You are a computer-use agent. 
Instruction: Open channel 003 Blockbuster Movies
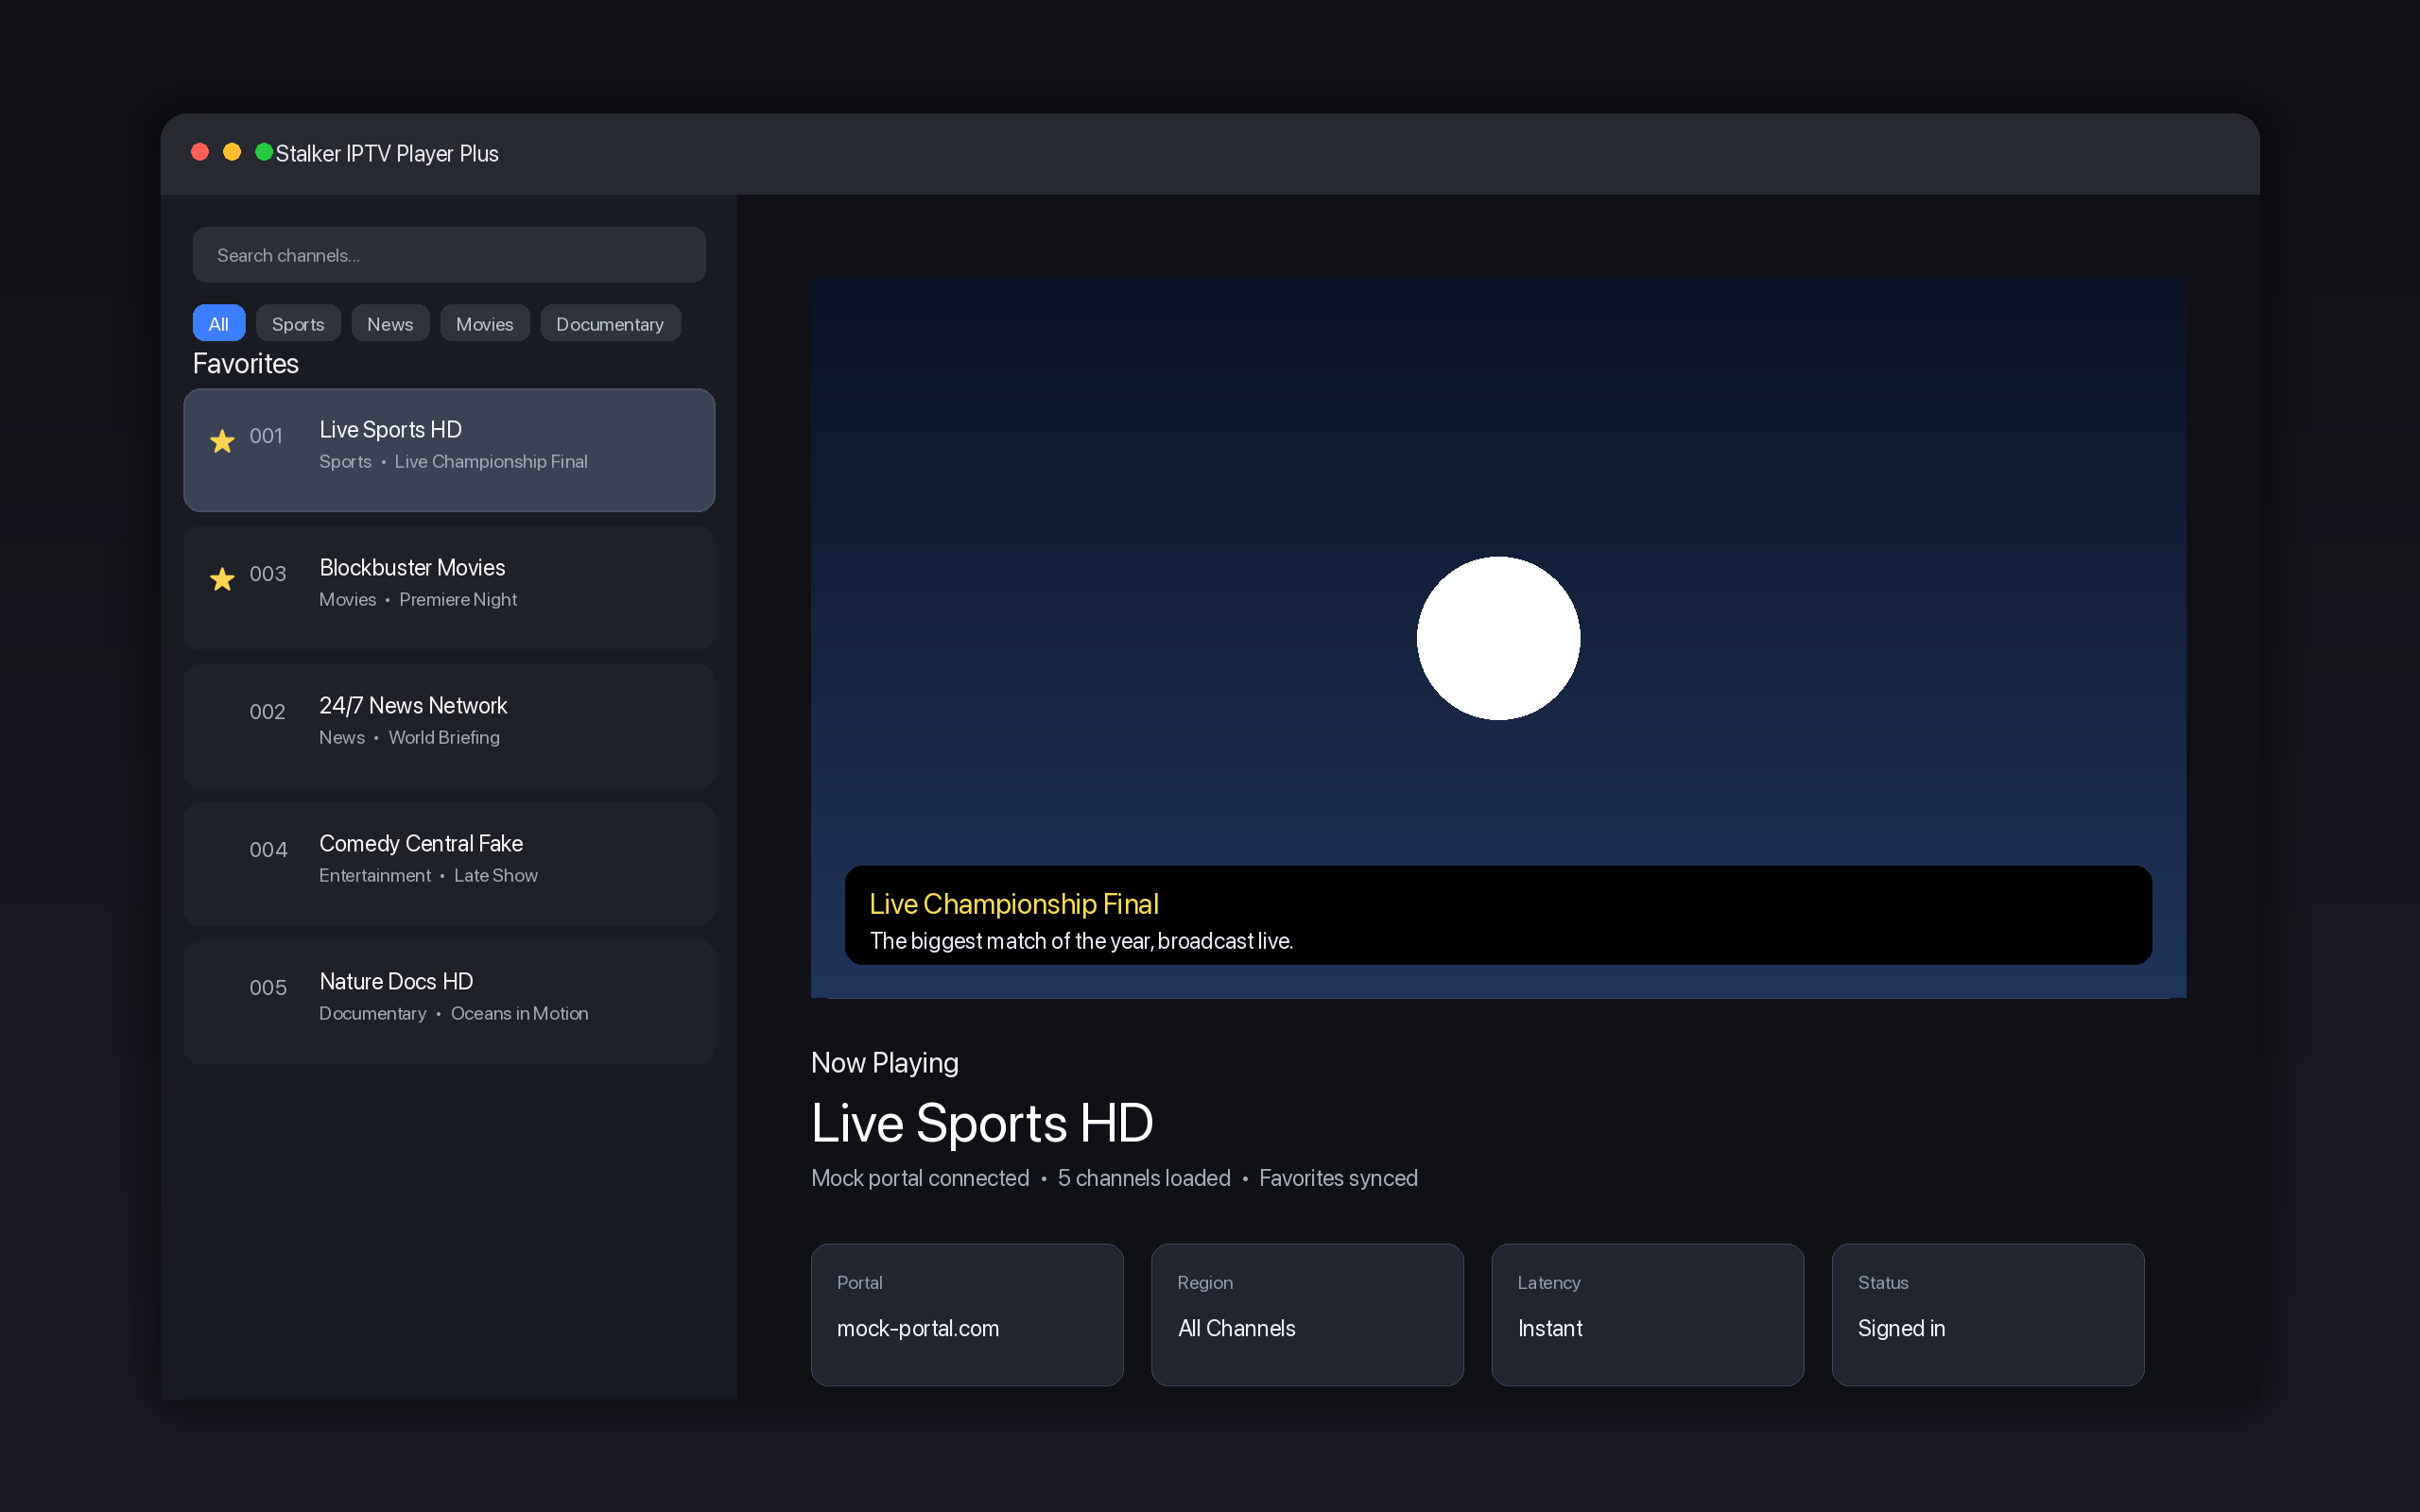pyautogui.click(x=449, y=588)
